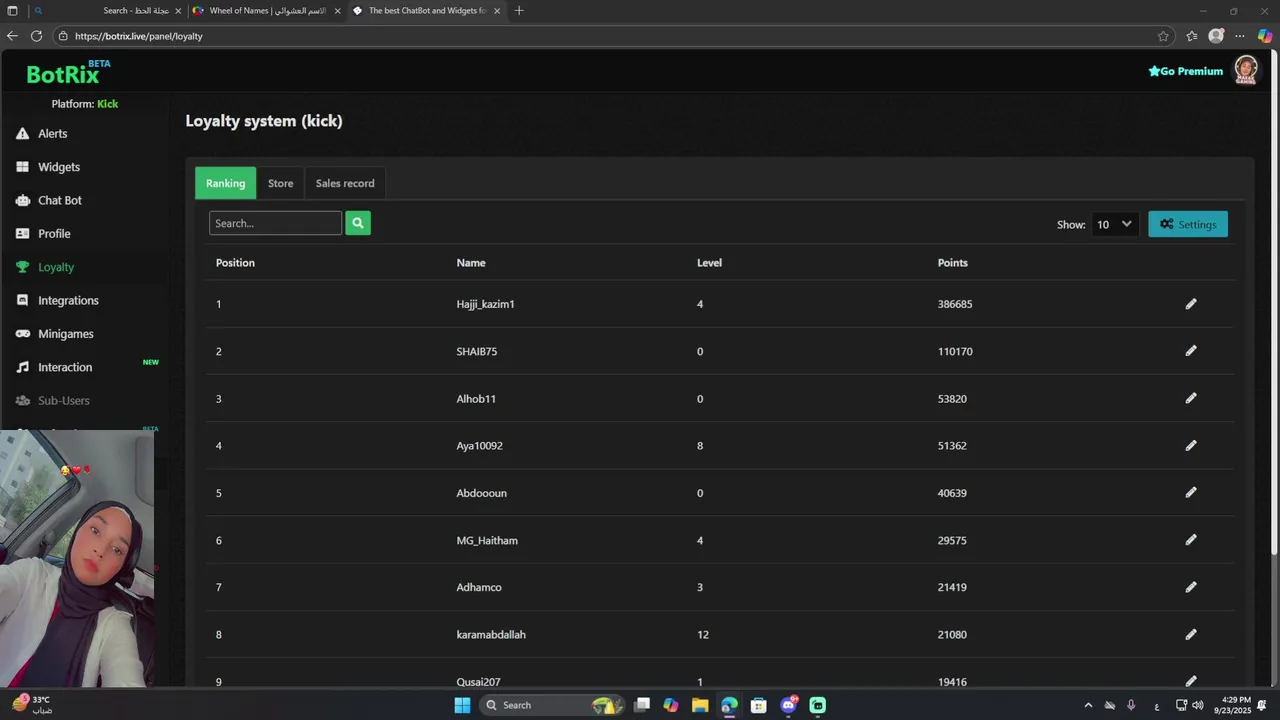This screenshot has width=1280, height=720.
Task: Switch to the Sales record tab
Action: 345,183
